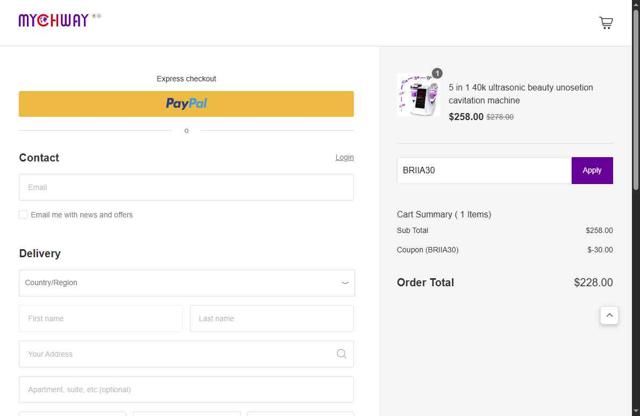Image resolution: width=640 pixels, height=416 pixels.
Task: Click the item quantity badge on product
Action: click(x=437, y=73)
